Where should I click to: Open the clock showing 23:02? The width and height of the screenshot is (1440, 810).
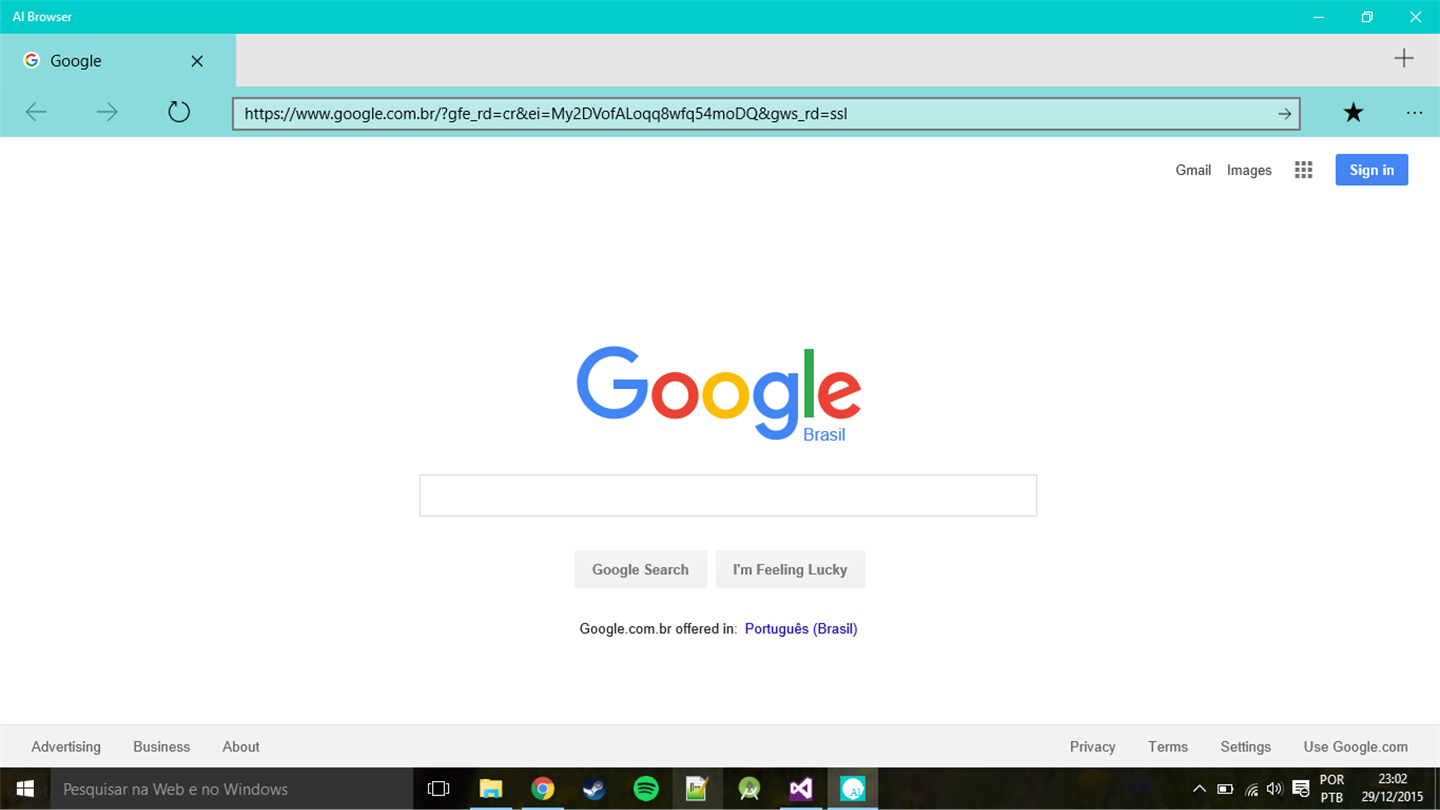(x=1392, y=789)
